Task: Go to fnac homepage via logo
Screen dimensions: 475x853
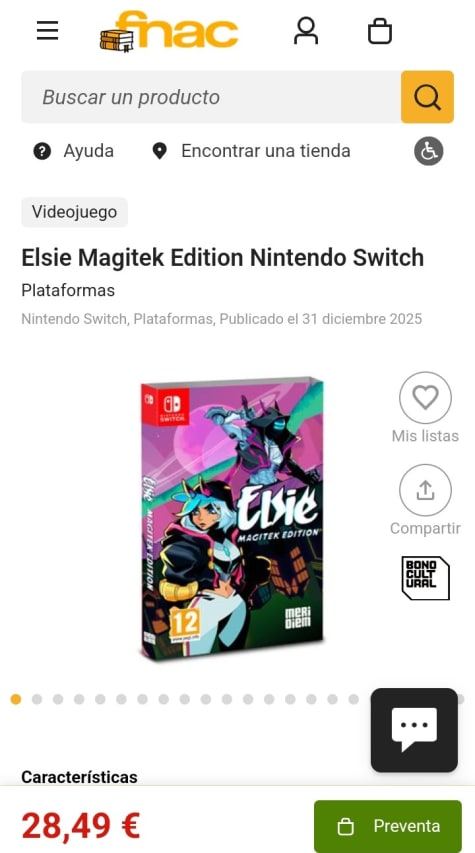Action: click(x=169, y=31)
